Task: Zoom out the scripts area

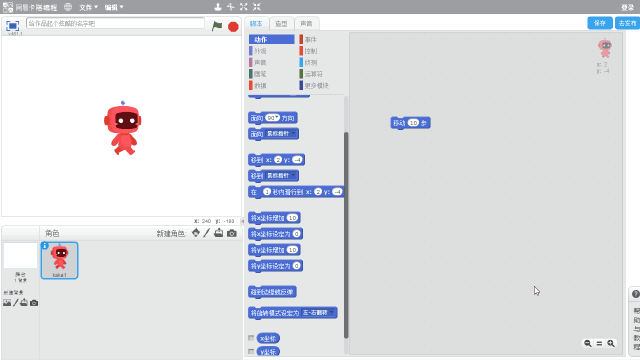Action: pyautogui.click(x=588, y=343)
